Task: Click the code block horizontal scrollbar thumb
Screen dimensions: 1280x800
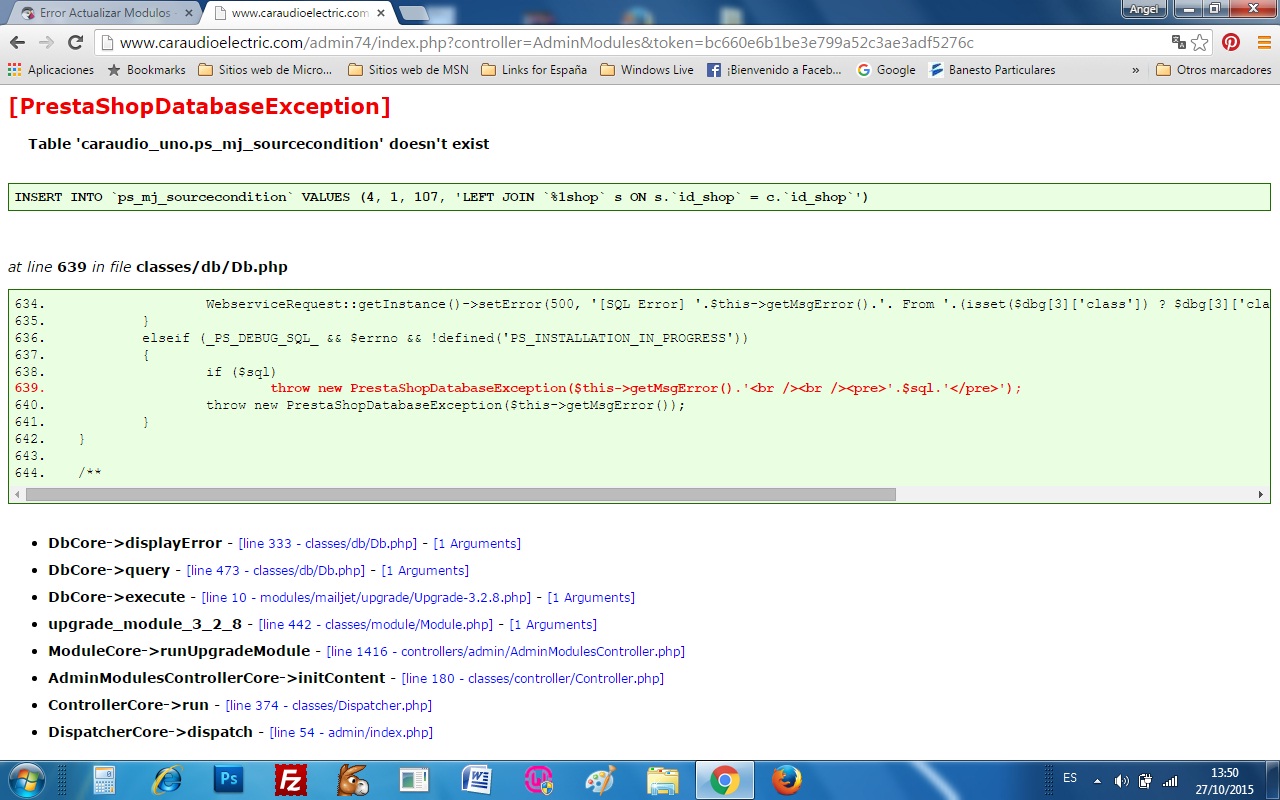Action: click(461, 494)
